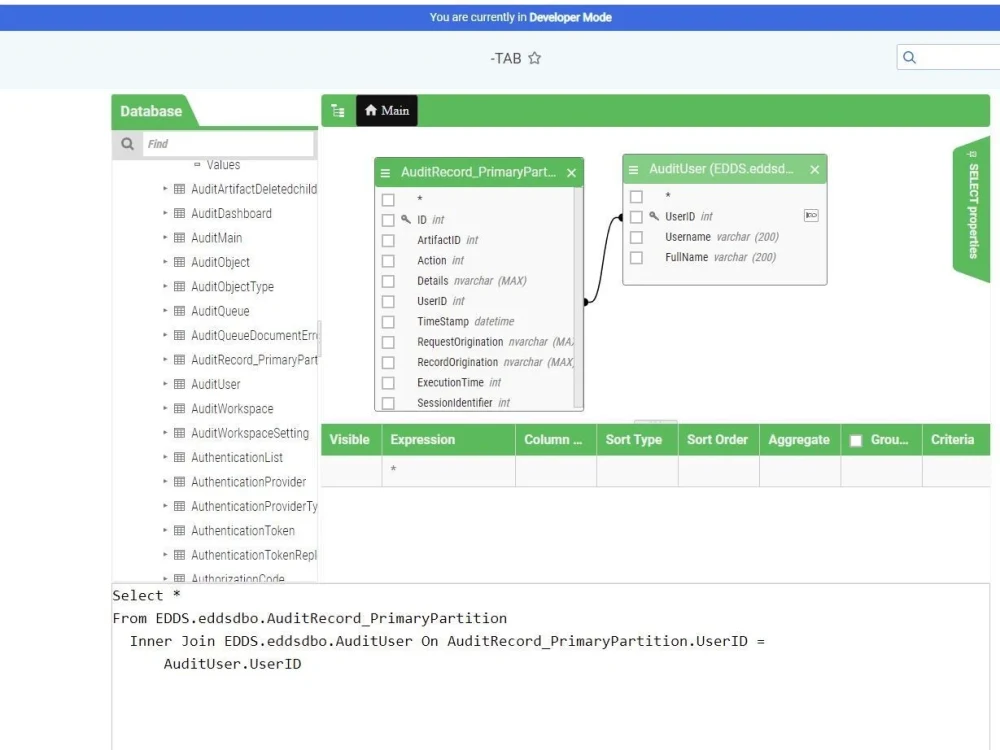
Task: Expand the AuditArtifactDeletedchild tree node
Action: pos(165,189)
